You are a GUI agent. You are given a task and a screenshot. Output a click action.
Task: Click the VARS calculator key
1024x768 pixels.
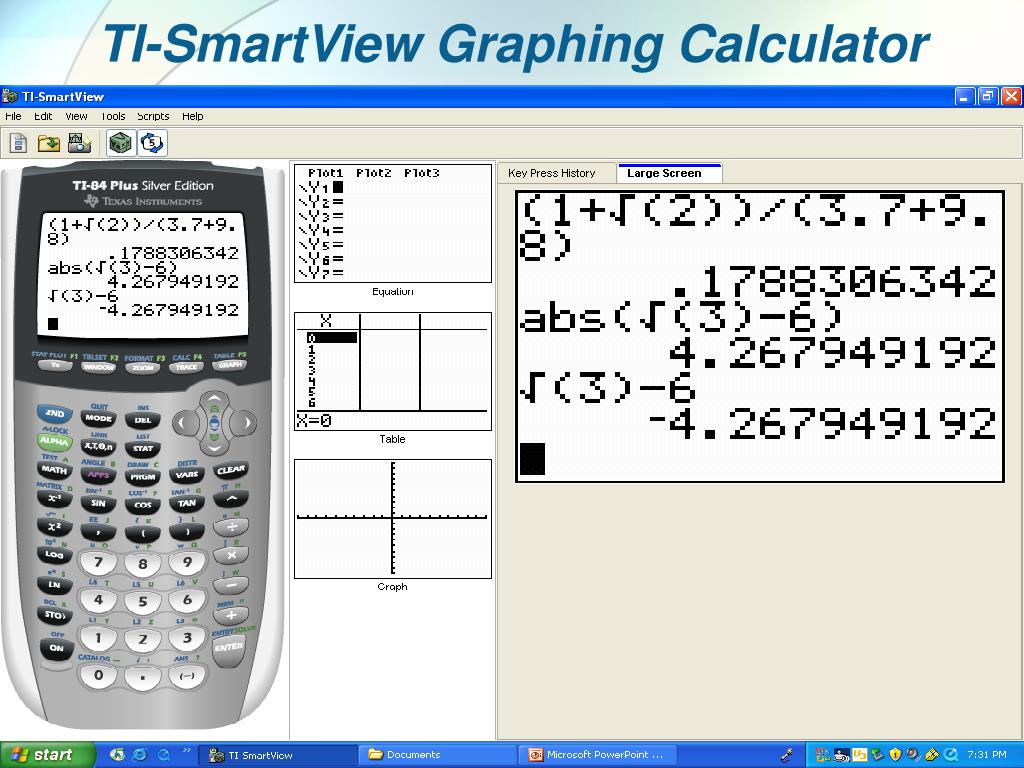pos(187,475)
